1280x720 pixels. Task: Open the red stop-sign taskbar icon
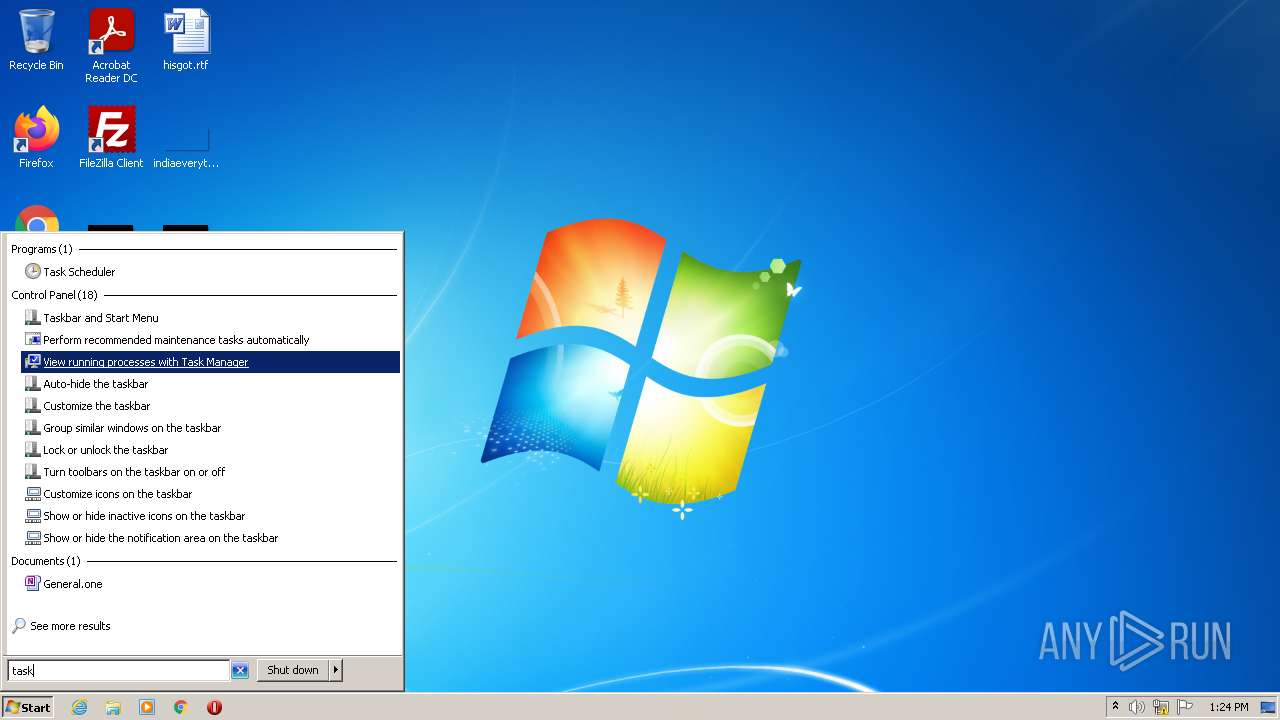click(x=214, y=707)
